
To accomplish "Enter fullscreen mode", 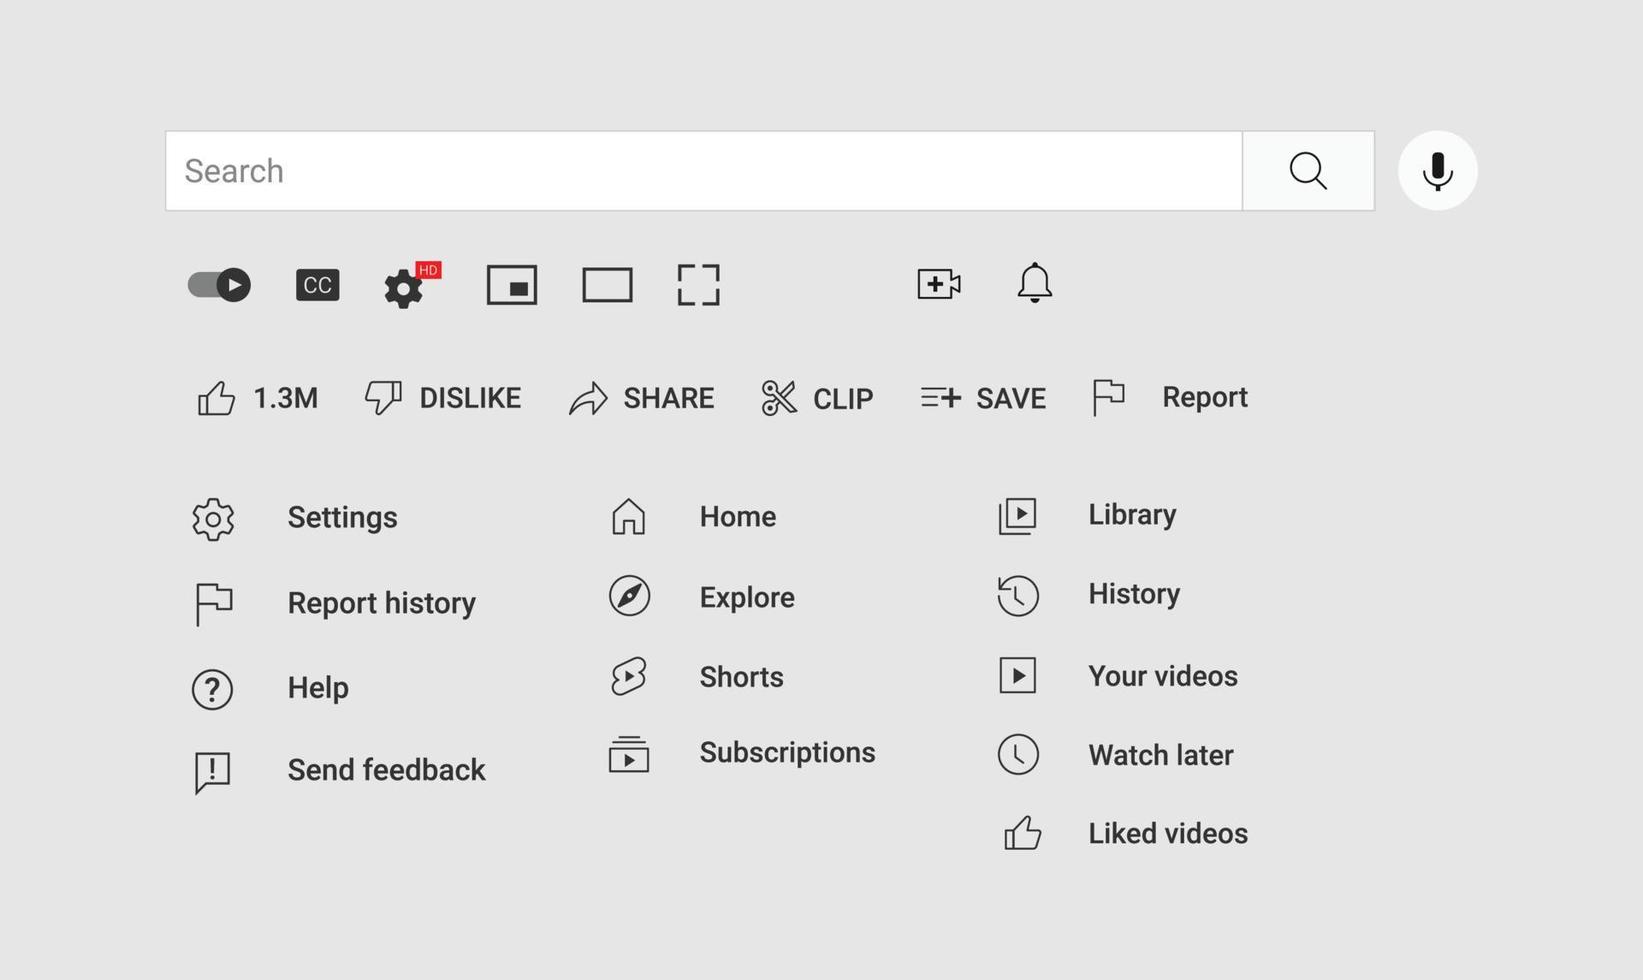I will [698, 284].
